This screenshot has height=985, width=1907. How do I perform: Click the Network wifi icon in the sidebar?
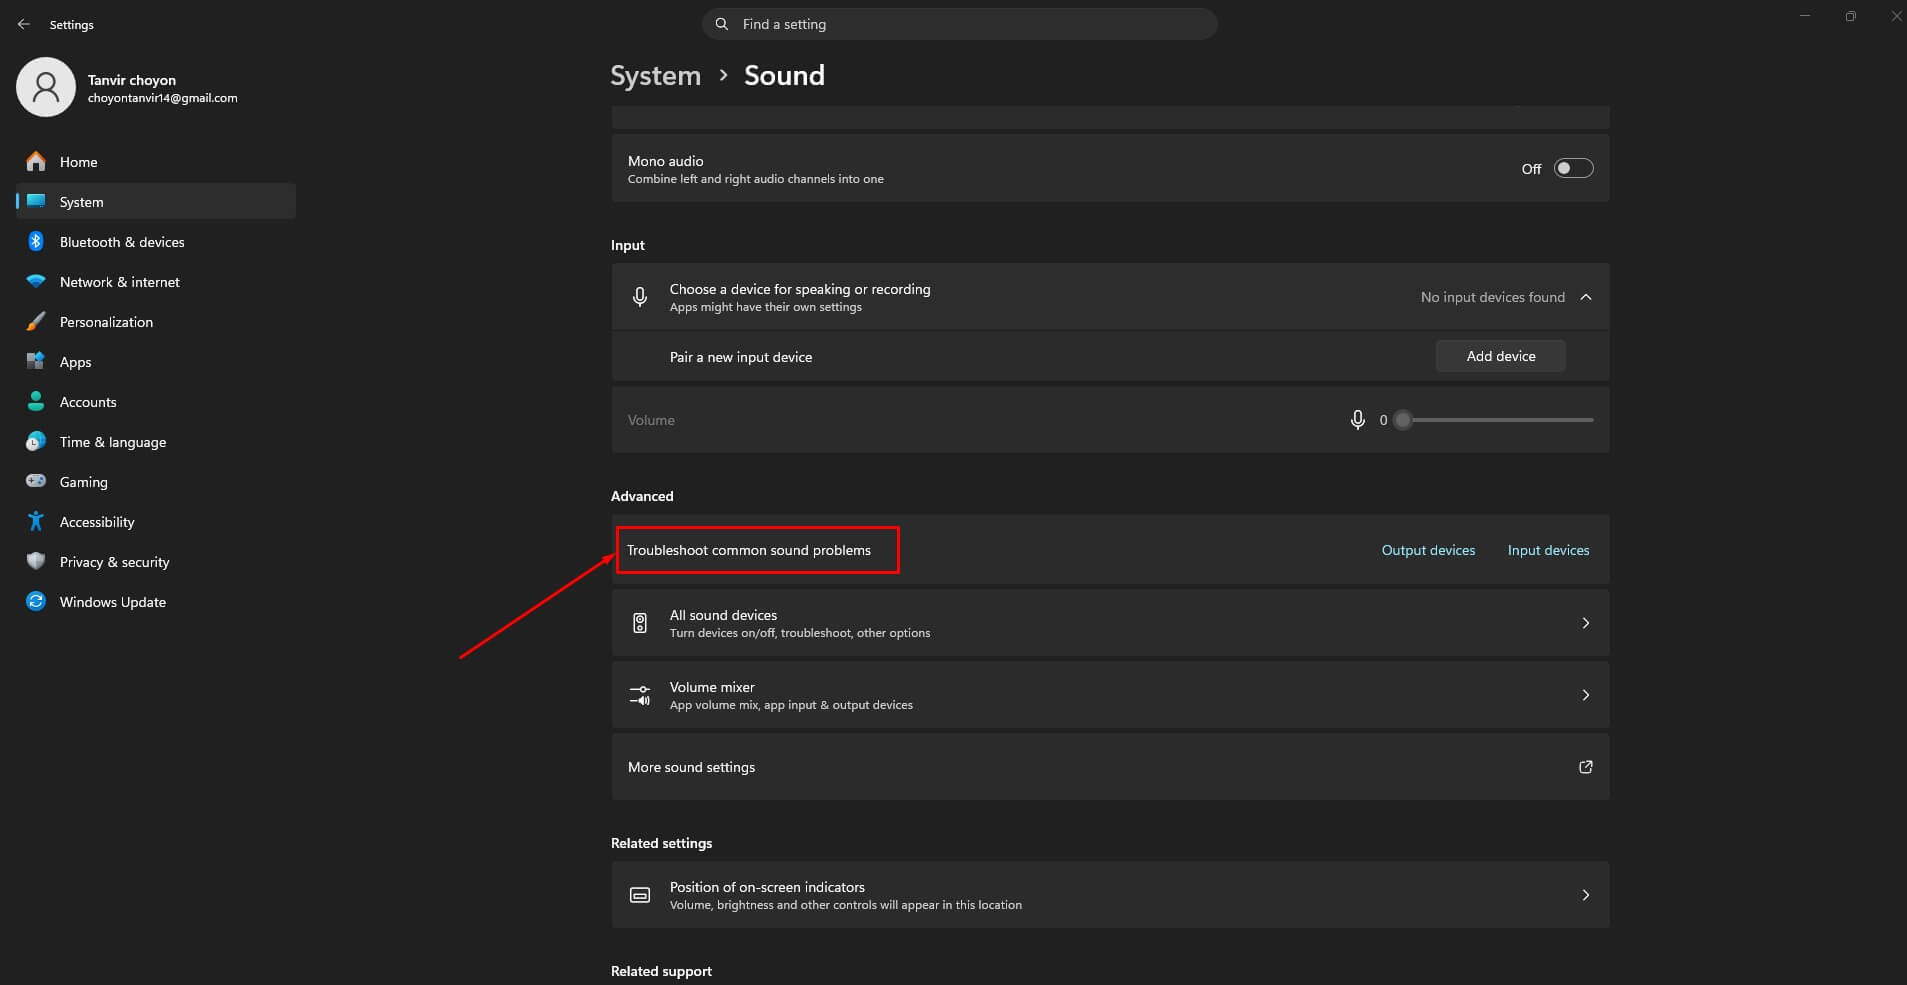coord(36,281)
